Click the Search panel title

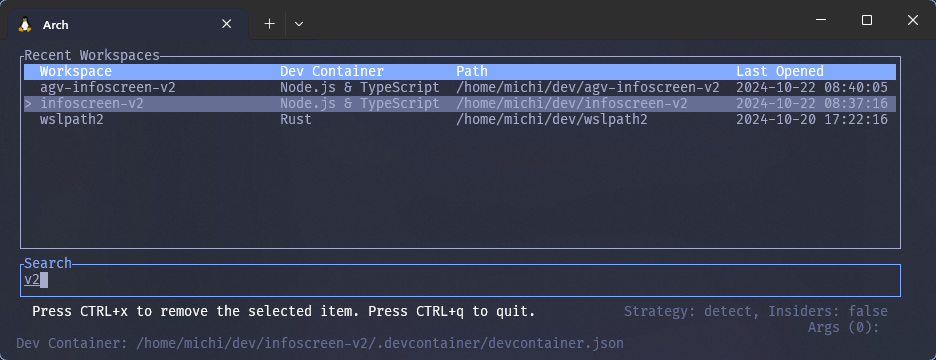48,263
